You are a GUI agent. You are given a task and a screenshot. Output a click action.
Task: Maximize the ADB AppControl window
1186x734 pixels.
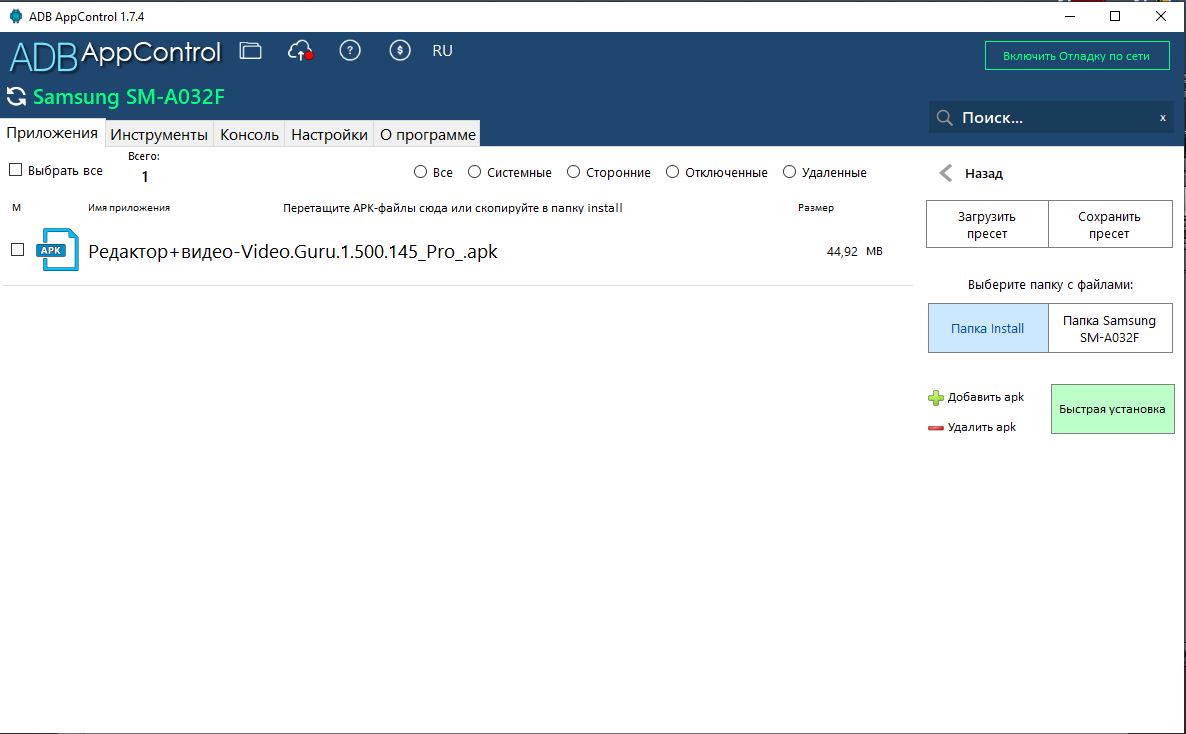point(1115,16)
